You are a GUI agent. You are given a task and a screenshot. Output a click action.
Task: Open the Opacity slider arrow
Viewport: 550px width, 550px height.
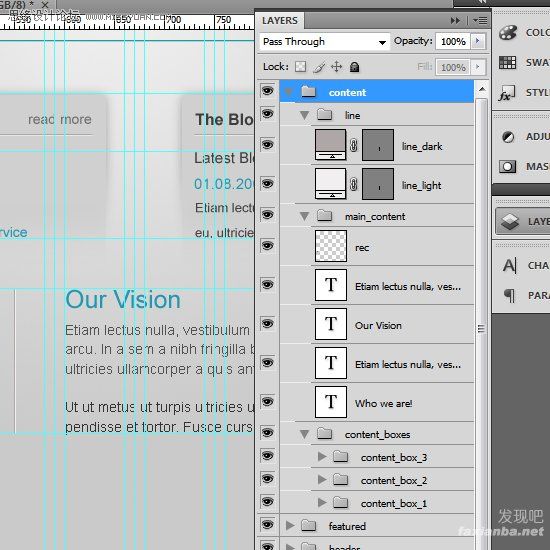coord(478,41)
